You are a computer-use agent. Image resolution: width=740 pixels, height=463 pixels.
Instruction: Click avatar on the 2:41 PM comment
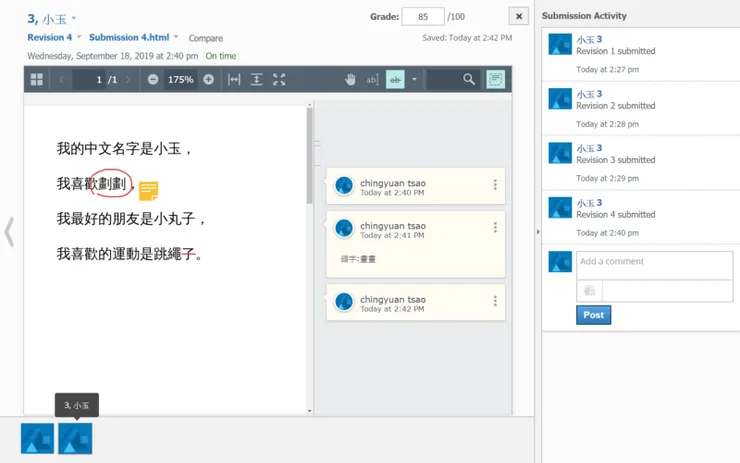point(344,228)
